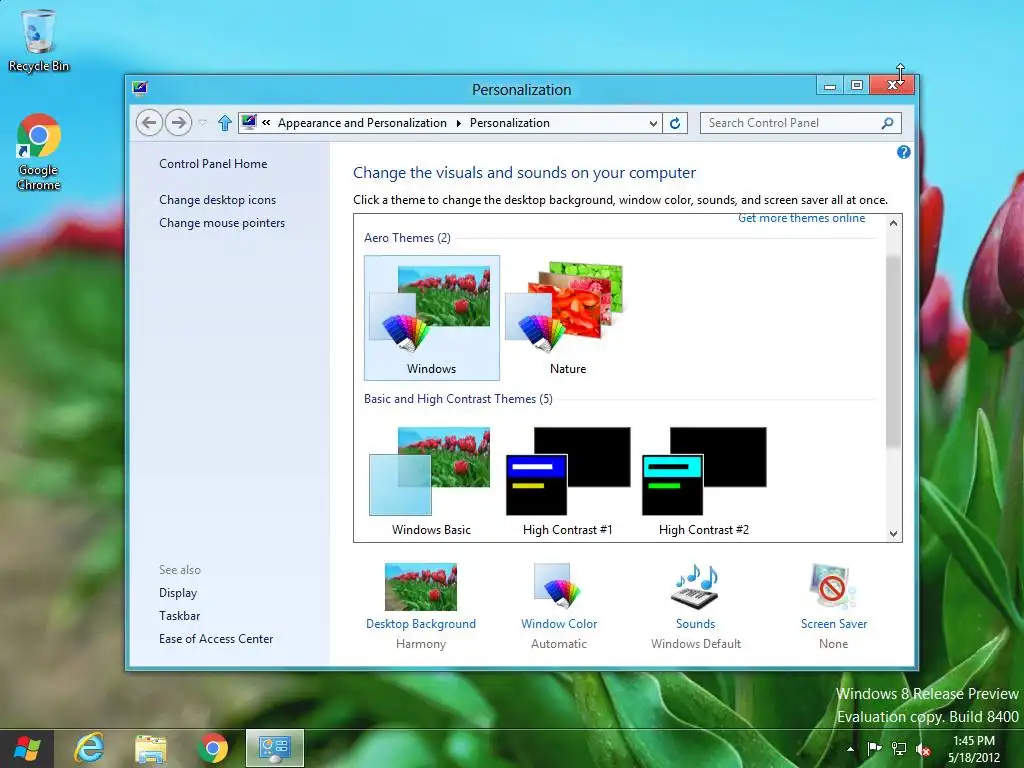Open Window Color icon
Image resolution: width=1024 pixels, height=768 pixels.
click(x=558, y=585)
